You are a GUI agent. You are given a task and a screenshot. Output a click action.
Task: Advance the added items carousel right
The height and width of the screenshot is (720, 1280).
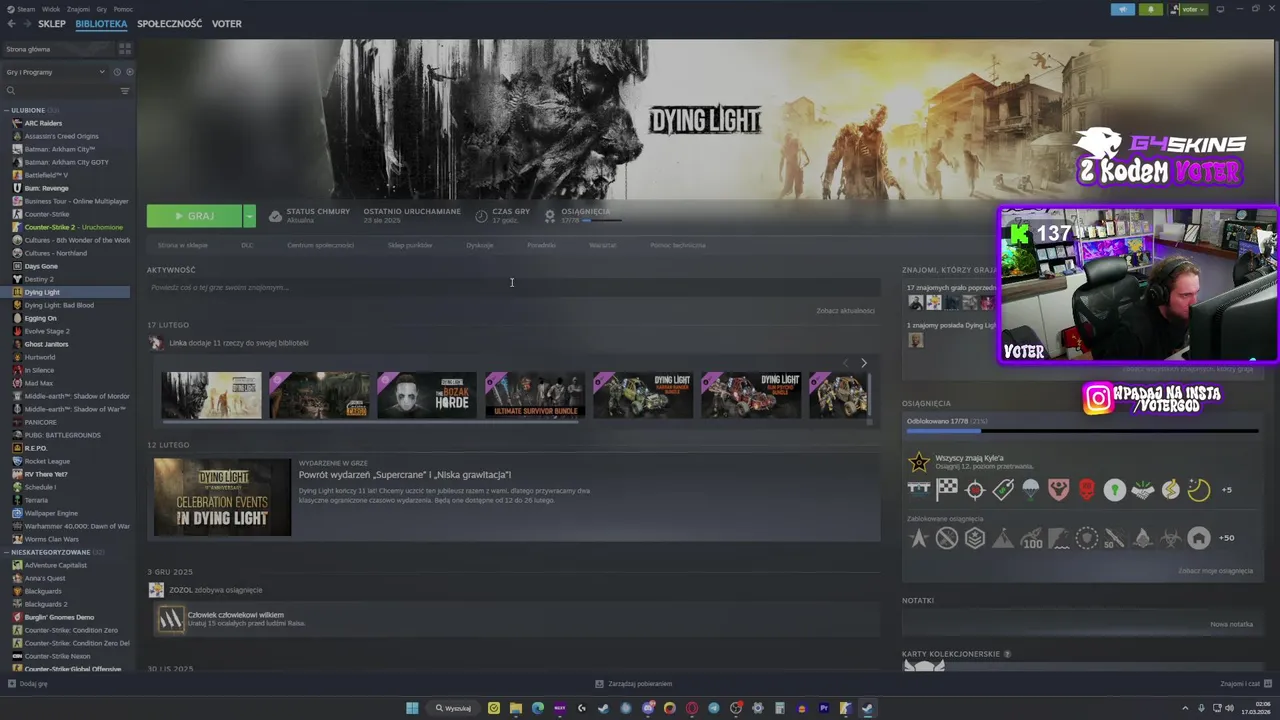[864, 363]
